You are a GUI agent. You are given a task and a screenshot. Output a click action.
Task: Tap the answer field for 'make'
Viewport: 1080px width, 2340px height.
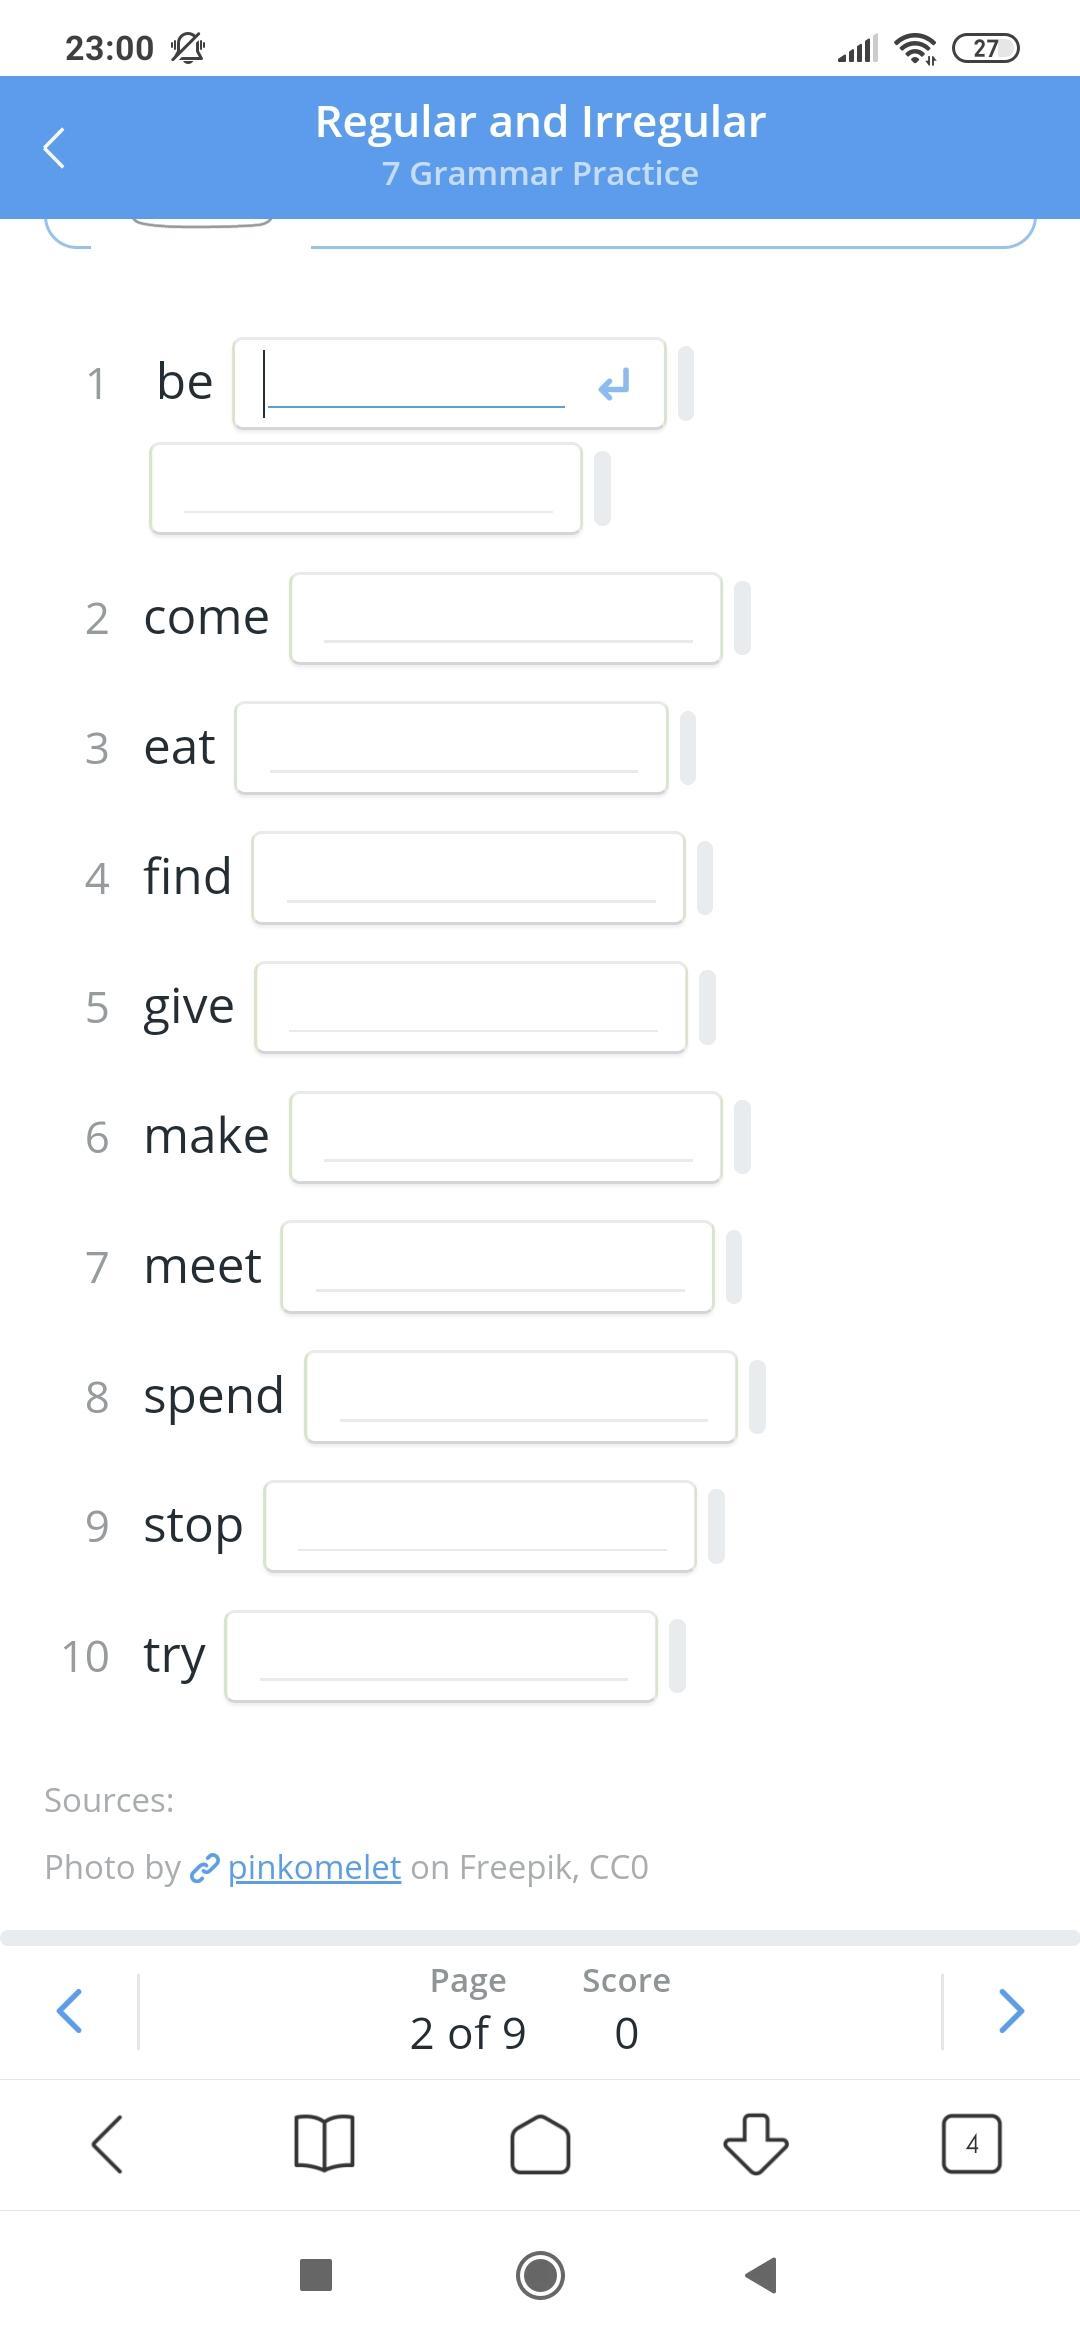[x=506, y=1137]
